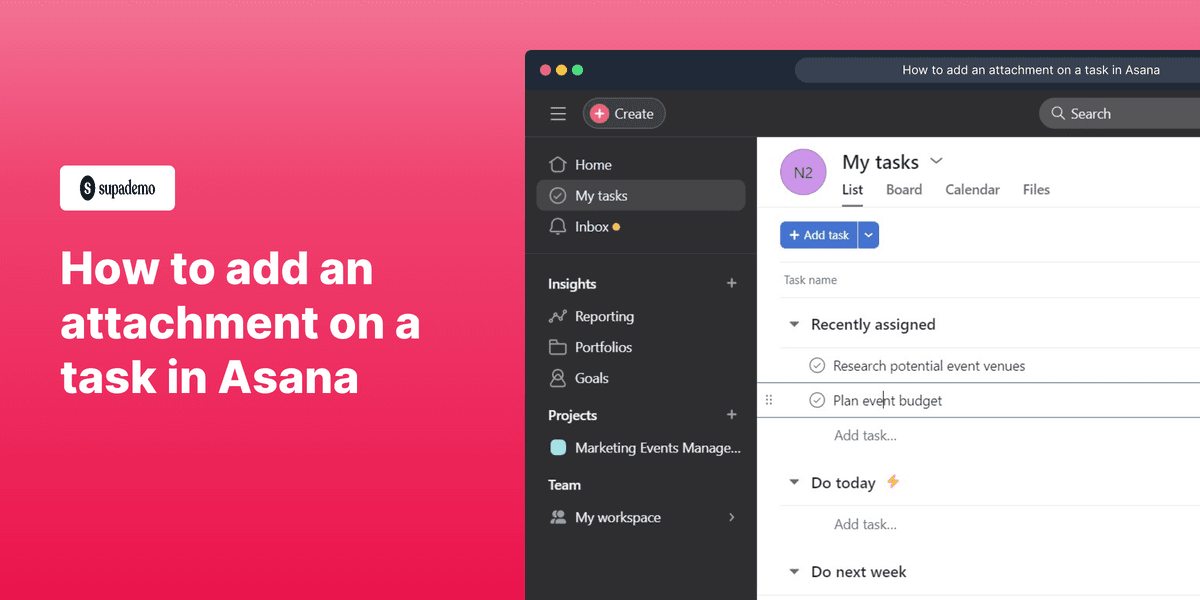Viewport: 1200px width, 600px height.
Task: Click the lightning bolt icon beside Do today
Action: pos(892,482)
